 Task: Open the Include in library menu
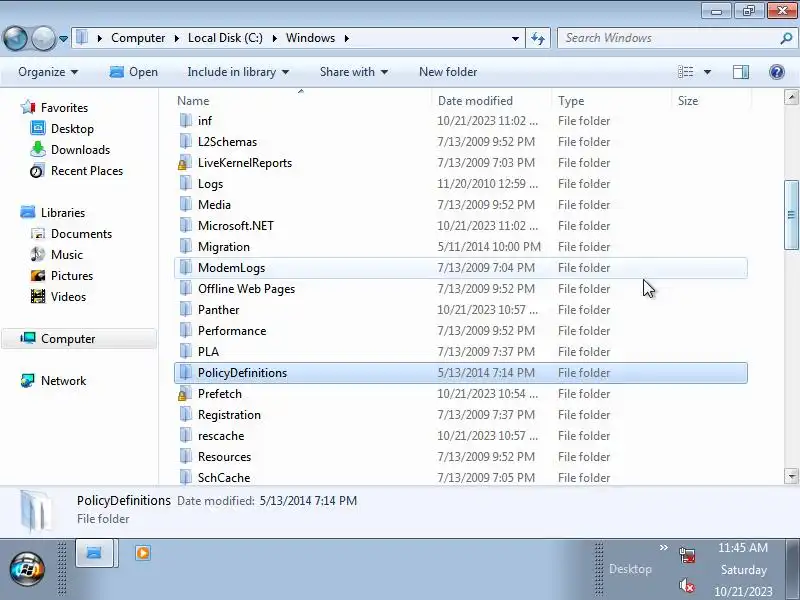click(238, 72)
